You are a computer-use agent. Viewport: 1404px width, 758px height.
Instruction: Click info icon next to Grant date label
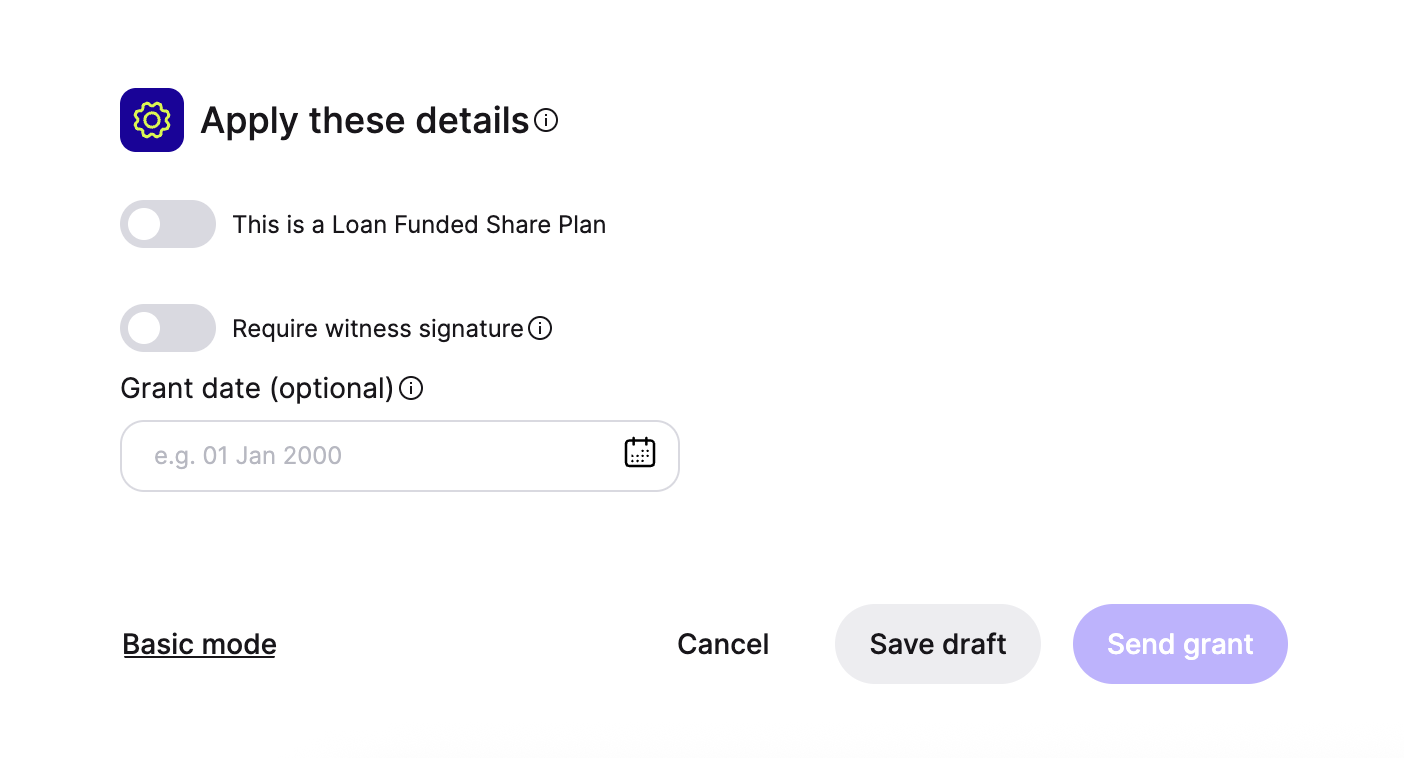(x=411, y=388)
